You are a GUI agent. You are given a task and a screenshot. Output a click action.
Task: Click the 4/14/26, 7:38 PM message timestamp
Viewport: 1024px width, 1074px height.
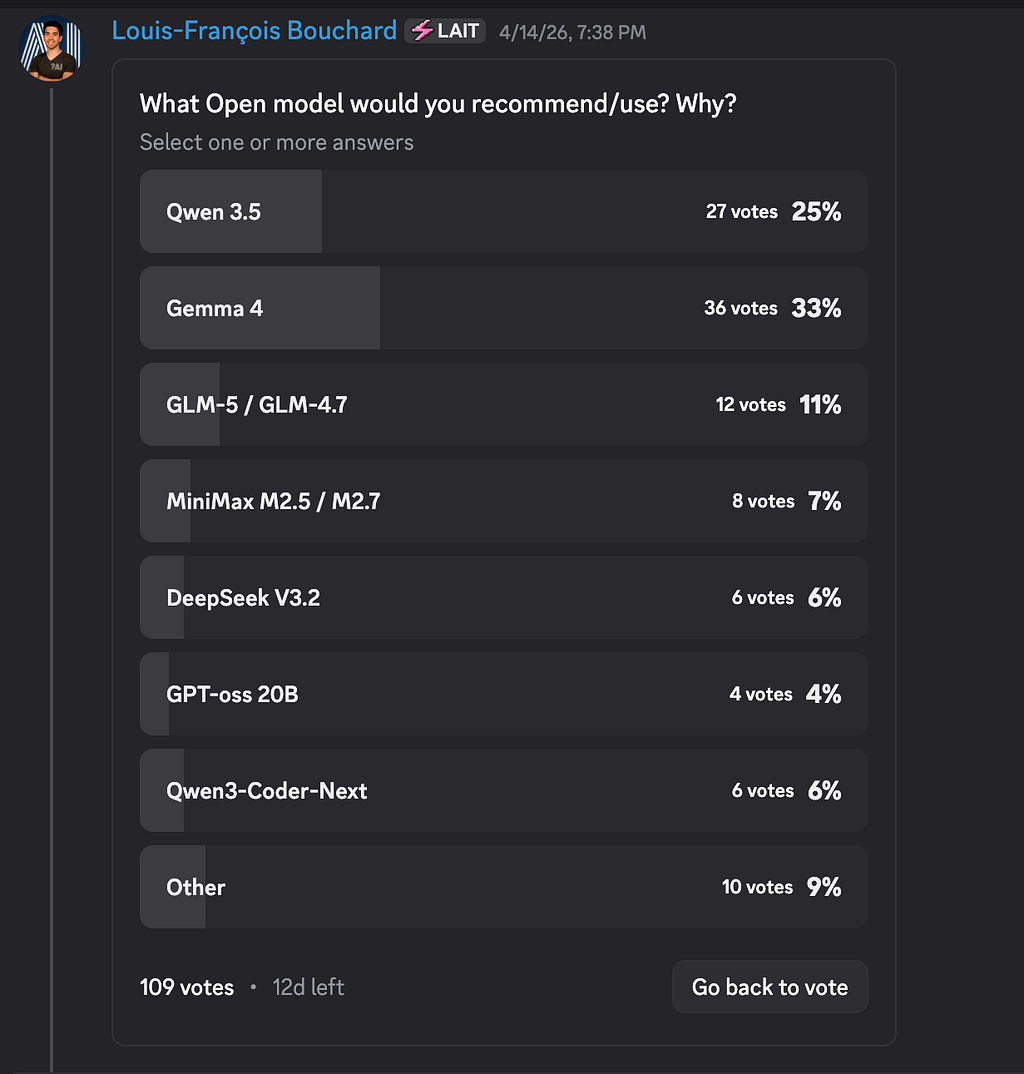tap(573, 32)
